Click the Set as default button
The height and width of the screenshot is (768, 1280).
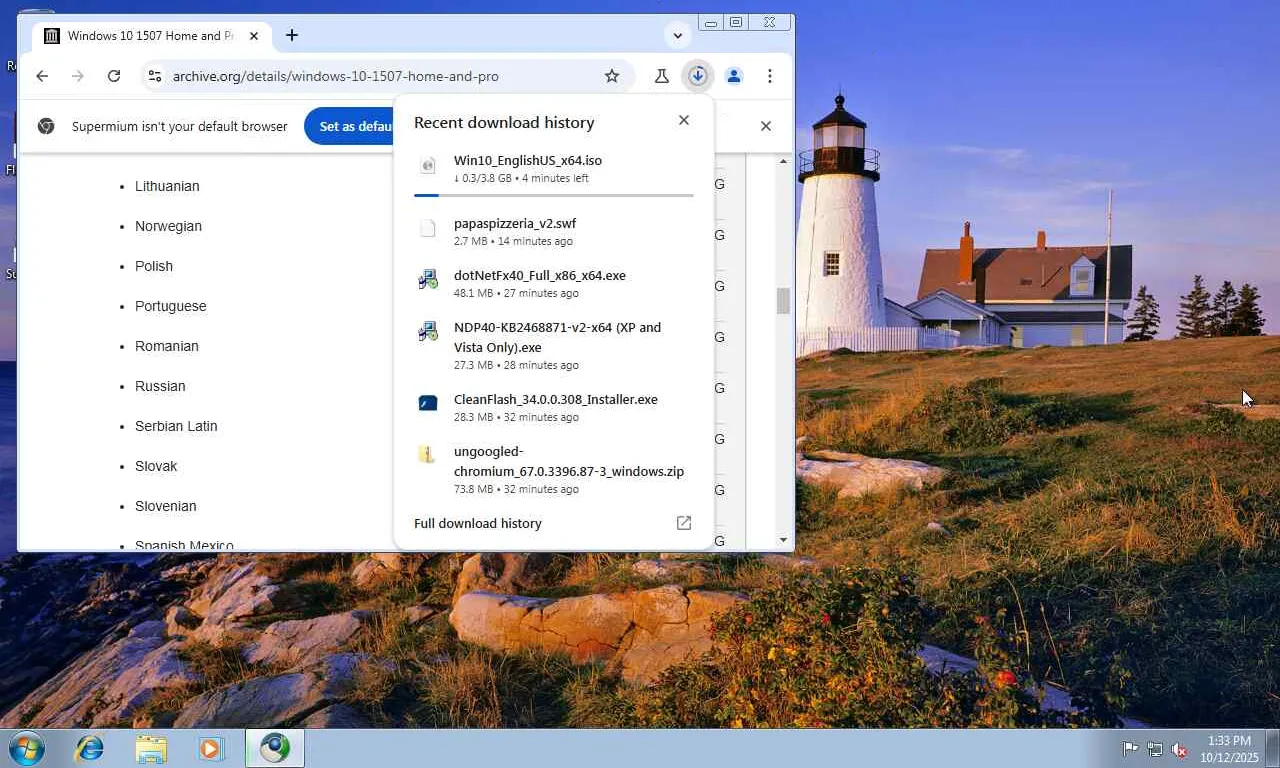coord(350,126)
